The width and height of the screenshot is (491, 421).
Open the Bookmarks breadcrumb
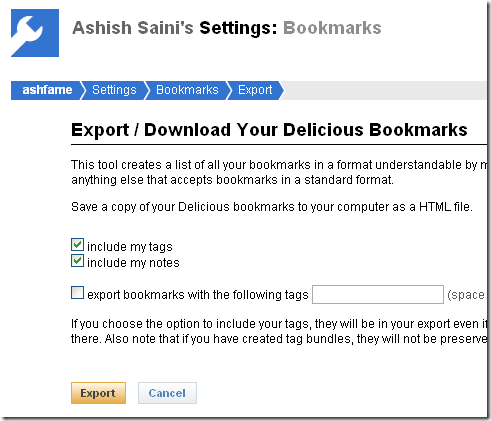187,90
